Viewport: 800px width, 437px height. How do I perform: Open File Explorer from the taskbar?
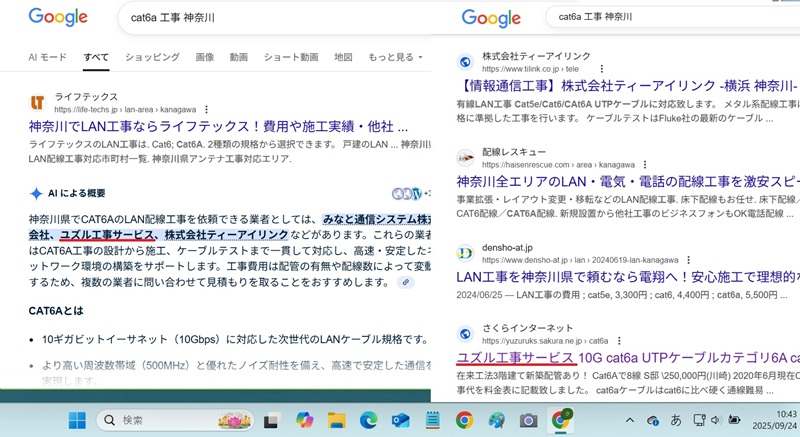tap(337, 420)
